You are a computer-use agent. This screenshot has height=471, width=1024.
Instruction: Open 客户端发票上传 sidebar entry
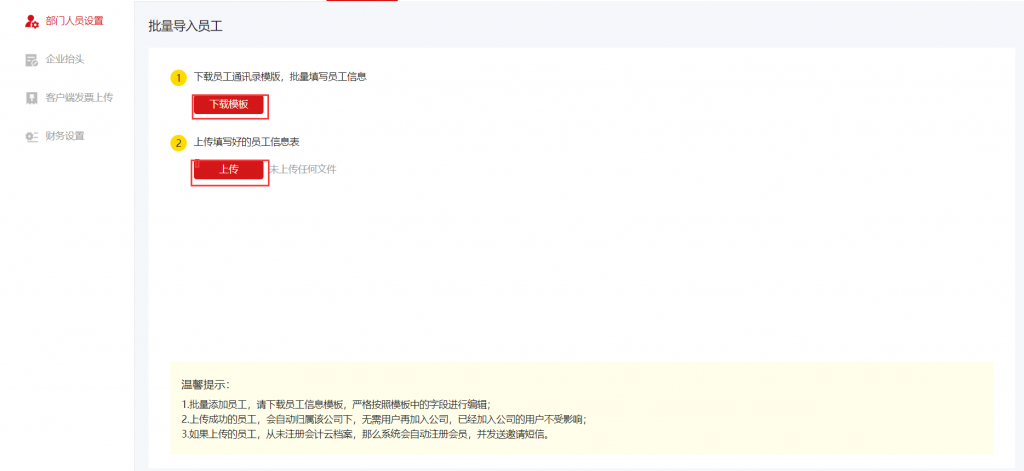tap(79, 98)
